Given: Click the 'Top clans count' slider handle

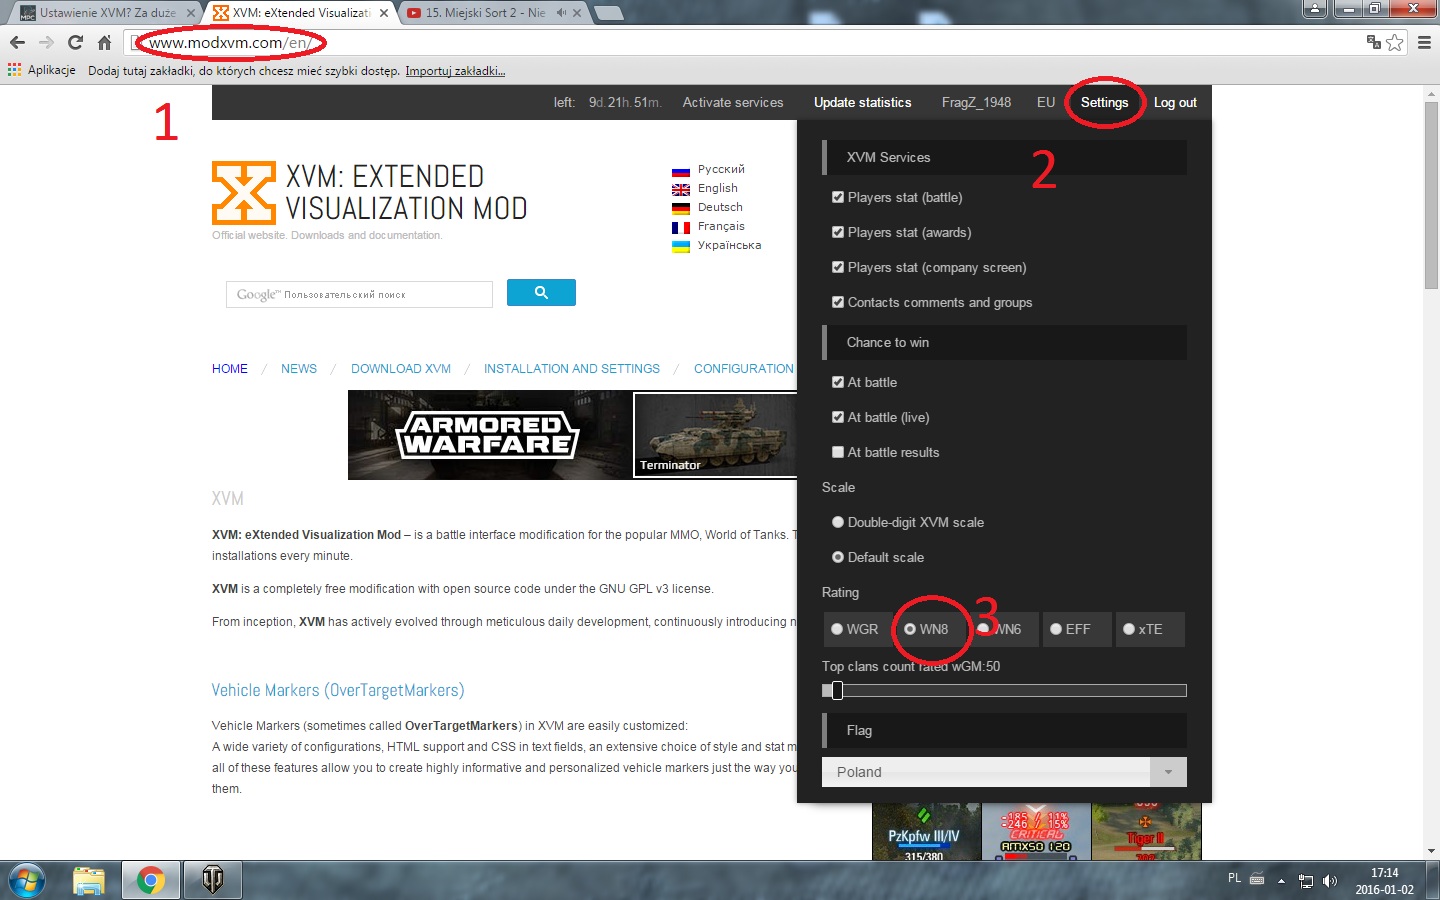Looking at the screenshot, I should coord(837,690).
